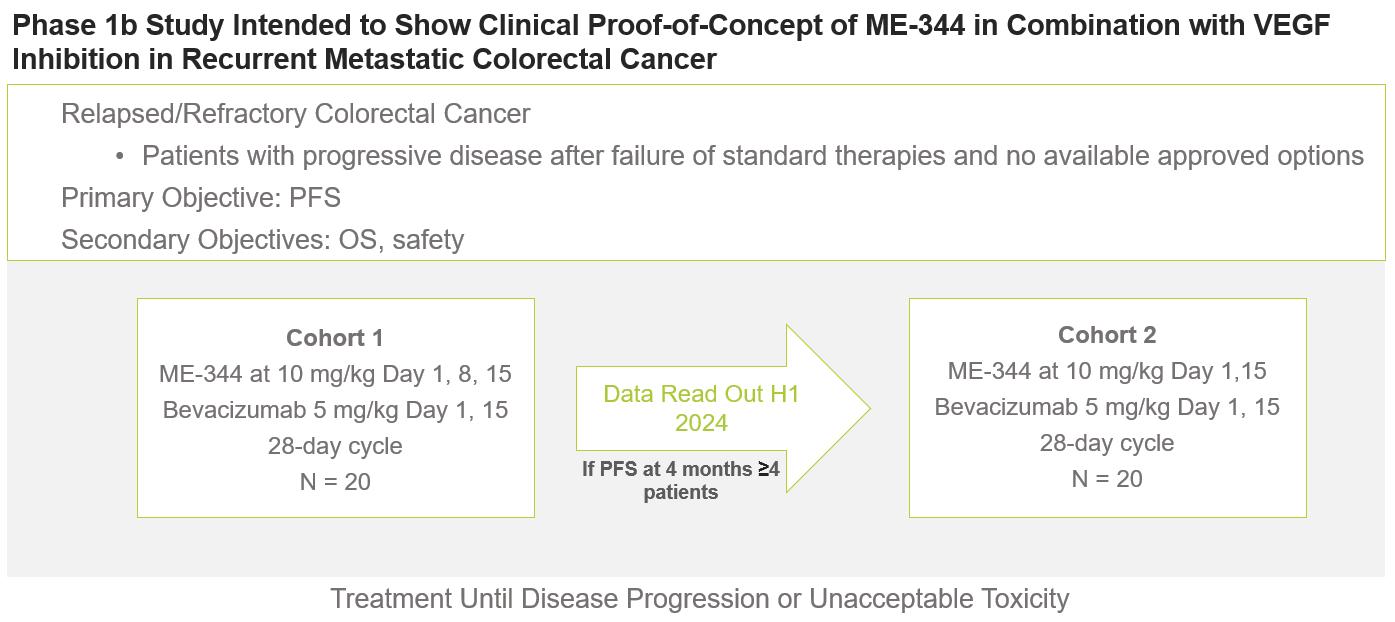Screen dimensions: 1395x622
Task: Click the slide title about Phase 1b Study
Action: 670,42
